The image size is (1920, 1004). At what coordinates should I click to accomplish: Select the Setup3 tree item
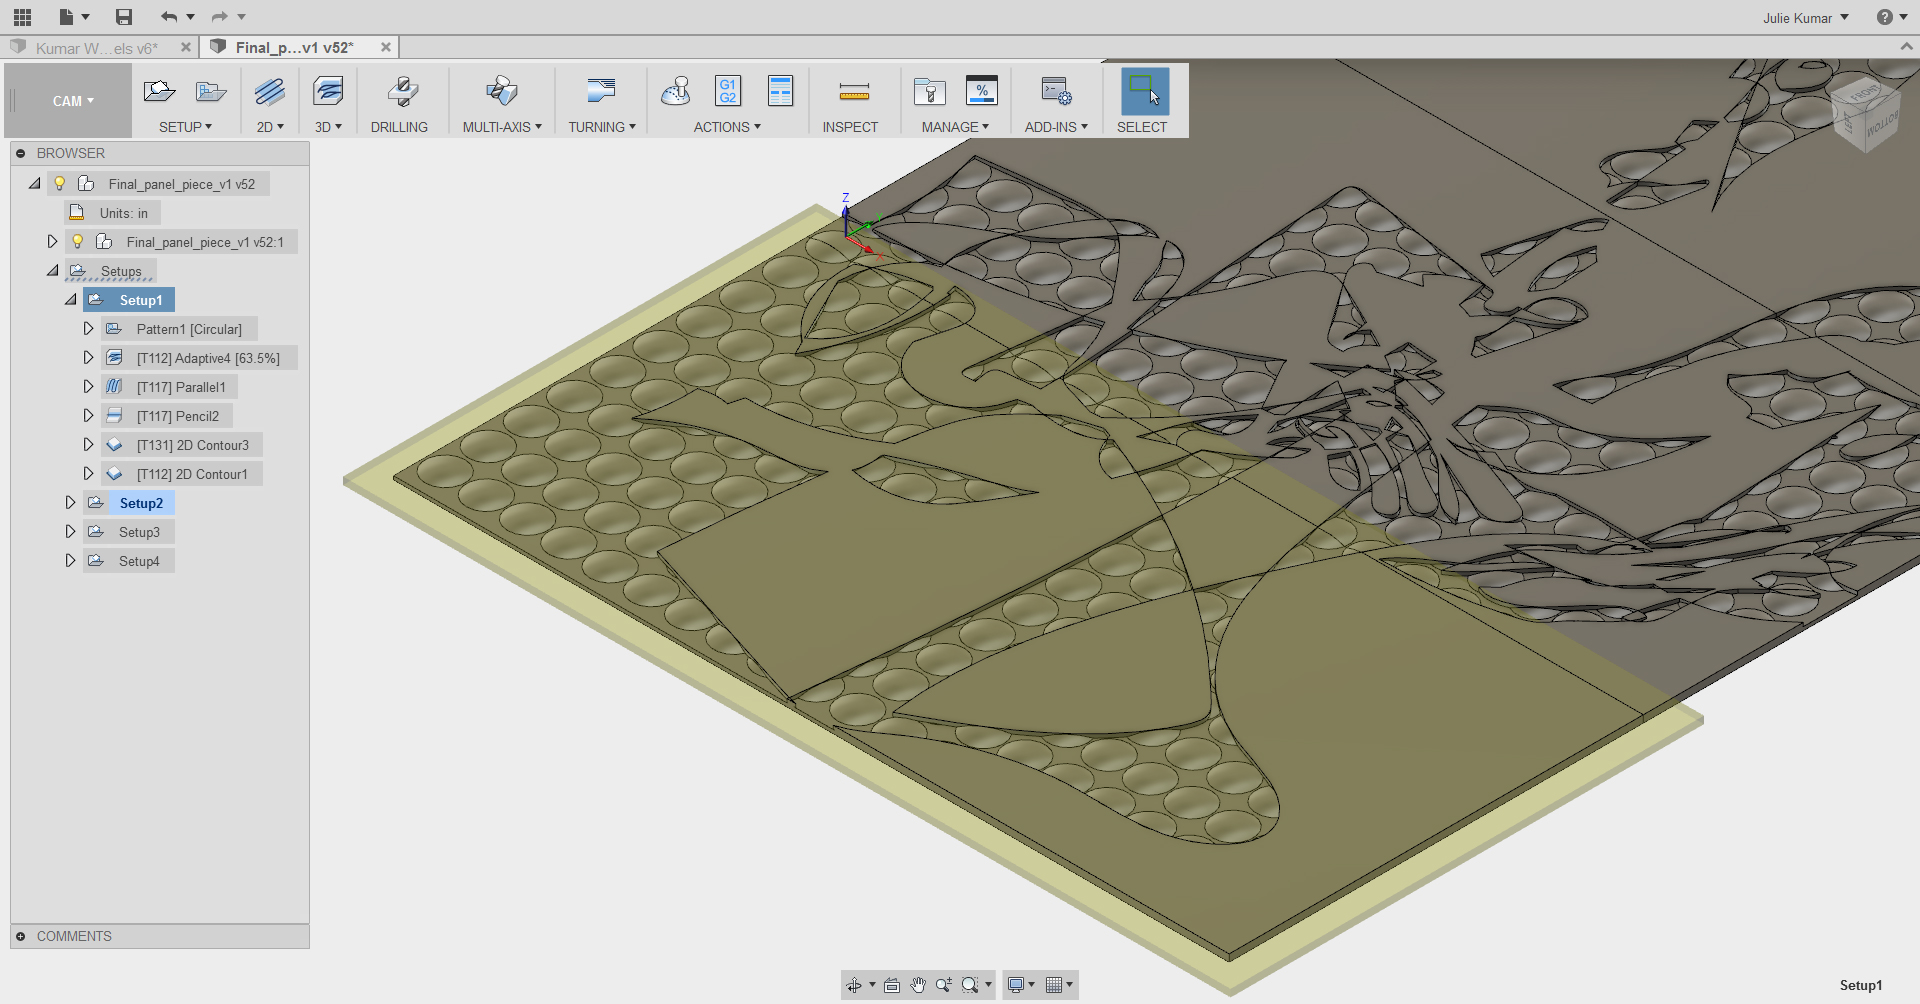139,532
